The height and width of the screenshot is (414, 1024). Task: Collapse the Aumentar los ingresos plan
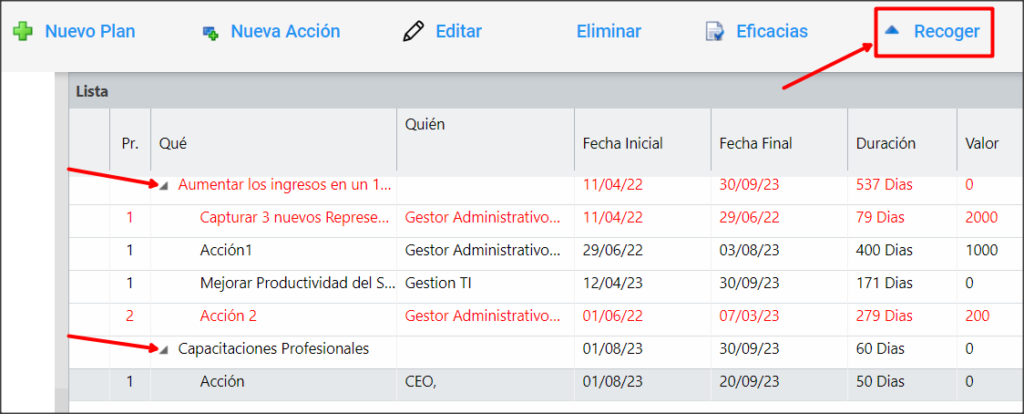(165, 186)
